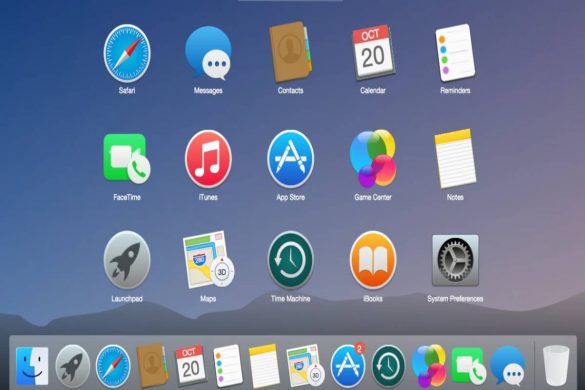This screenshot has width=585, height=390.
Task: Open App Store with badge in the dock
Action: [x=348, y=366]
